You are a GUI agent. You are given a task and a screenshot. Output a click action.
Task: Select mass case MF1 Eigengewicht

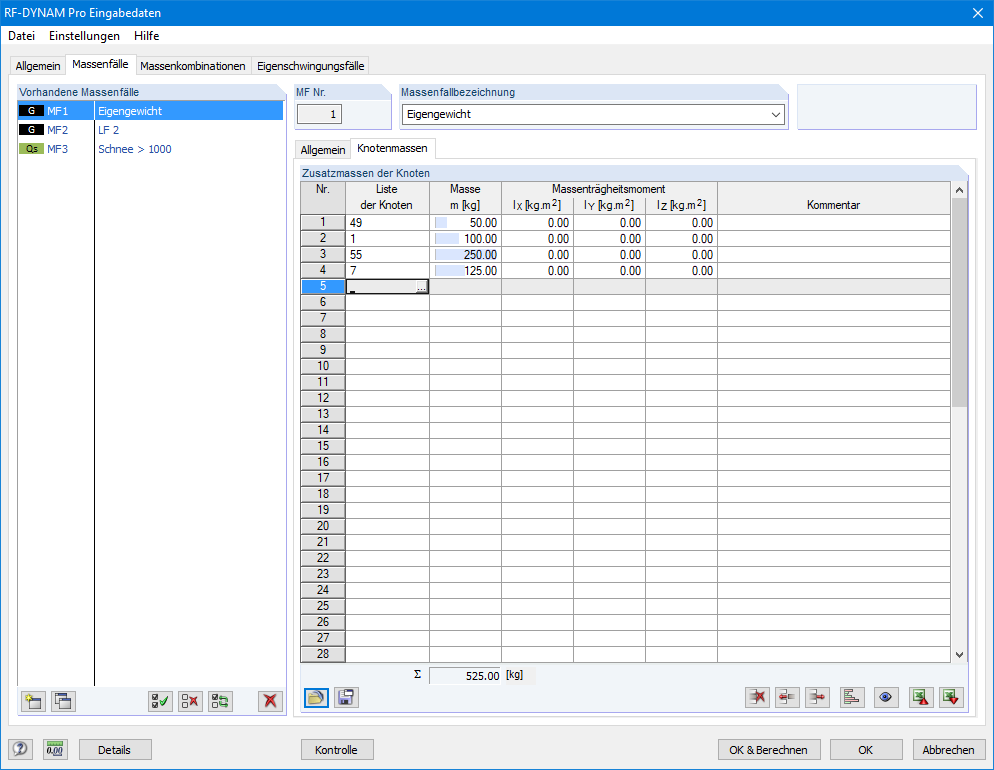tap(150, 111)
